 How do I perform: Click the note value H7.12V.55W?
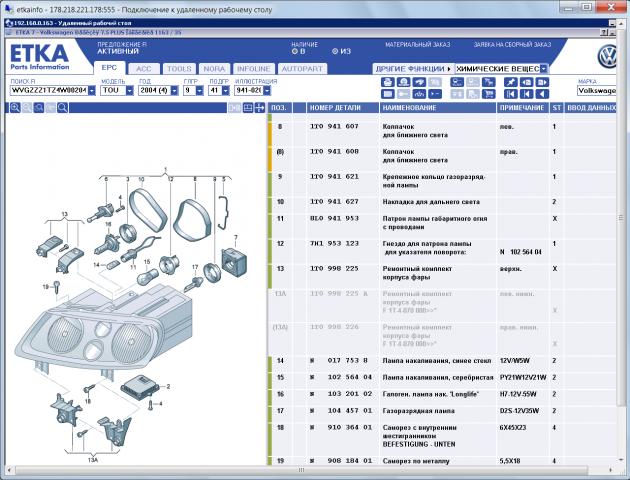[x=518, y=394]
